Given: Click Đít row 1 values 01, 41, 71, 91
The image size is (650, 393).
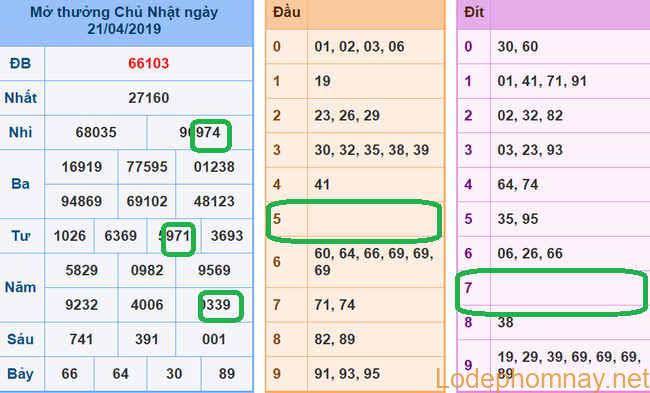Looking at the screenshot, I should (542, 81).
